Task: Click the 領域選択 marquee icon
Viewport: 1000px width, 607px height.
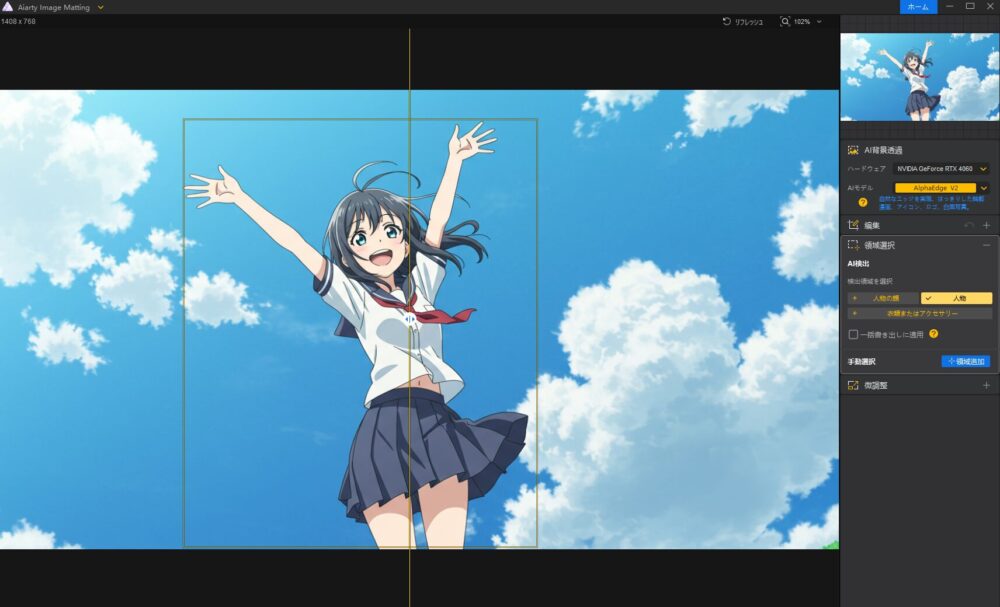Action: 853,245
